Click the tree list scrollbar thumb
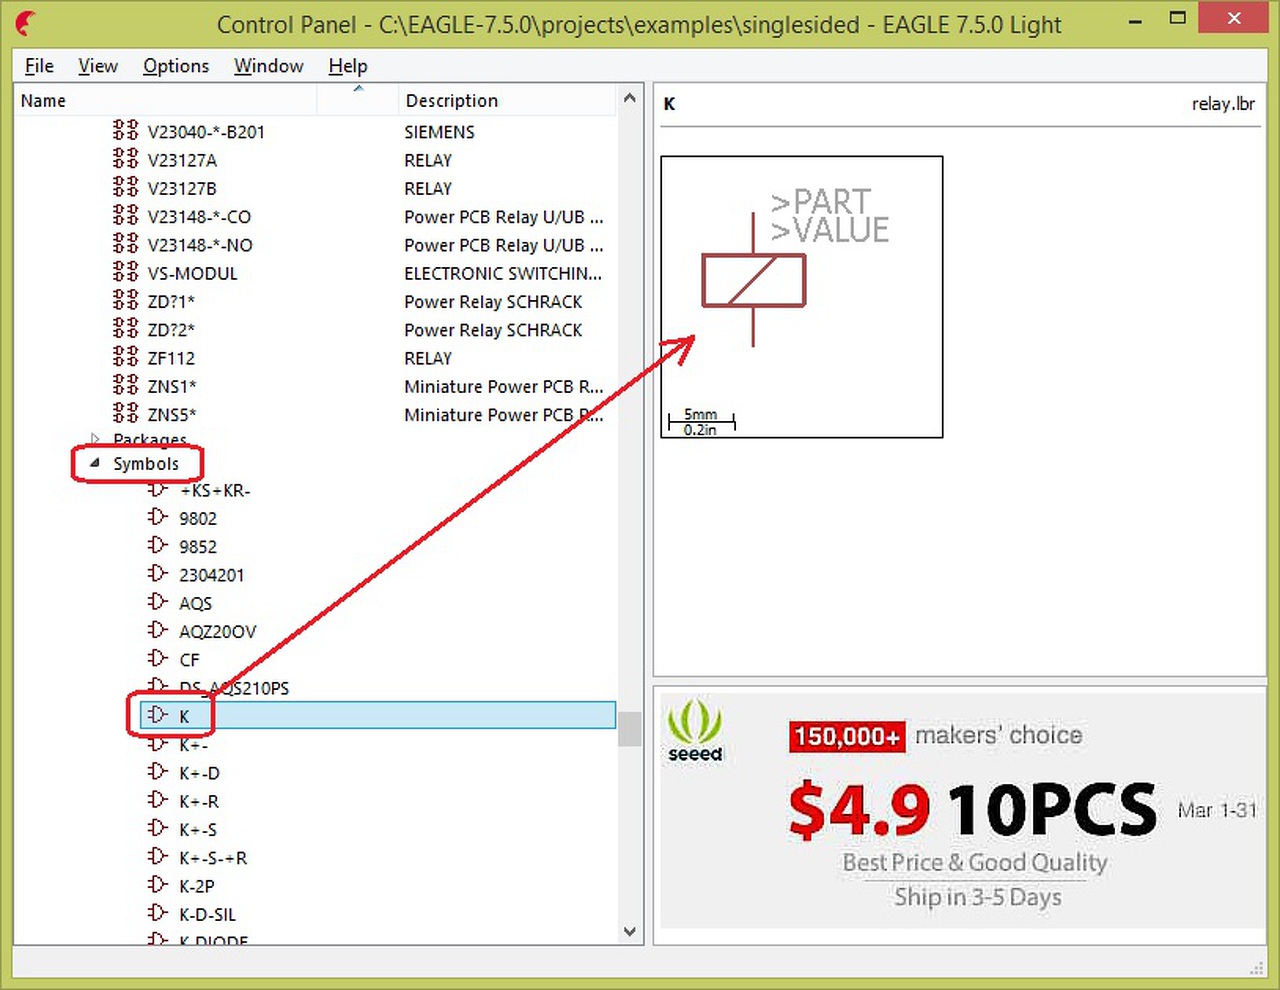 click(x=629, y=728)
